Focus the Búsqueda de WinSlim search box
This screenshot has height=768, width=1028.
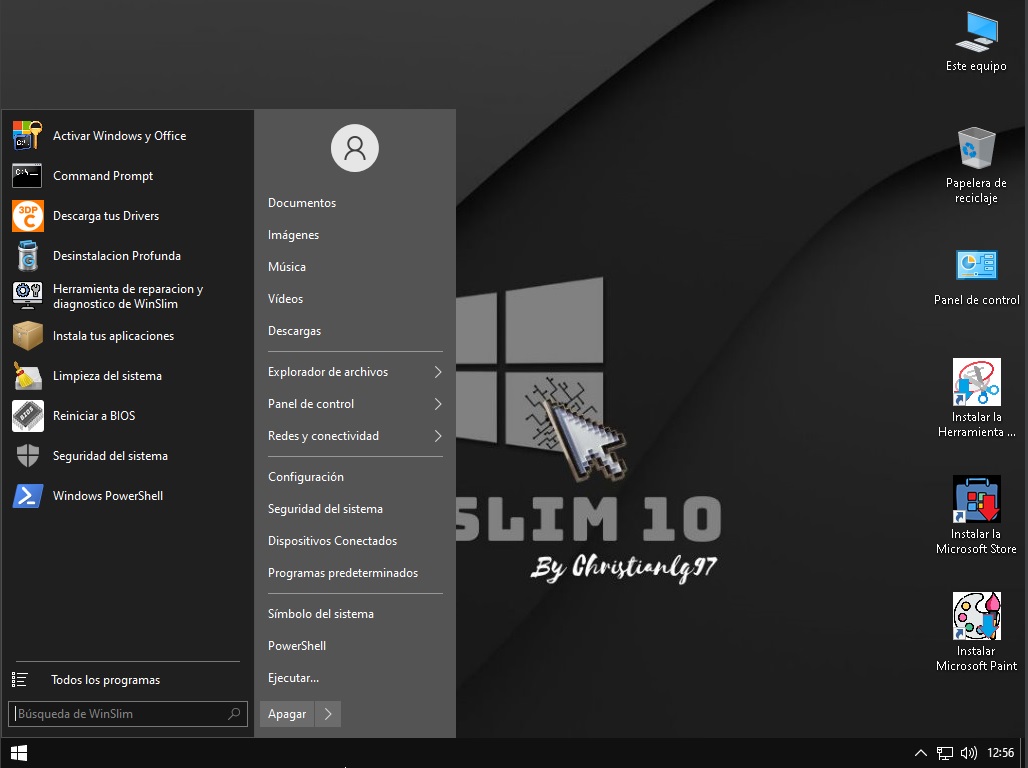click(128, 714)
